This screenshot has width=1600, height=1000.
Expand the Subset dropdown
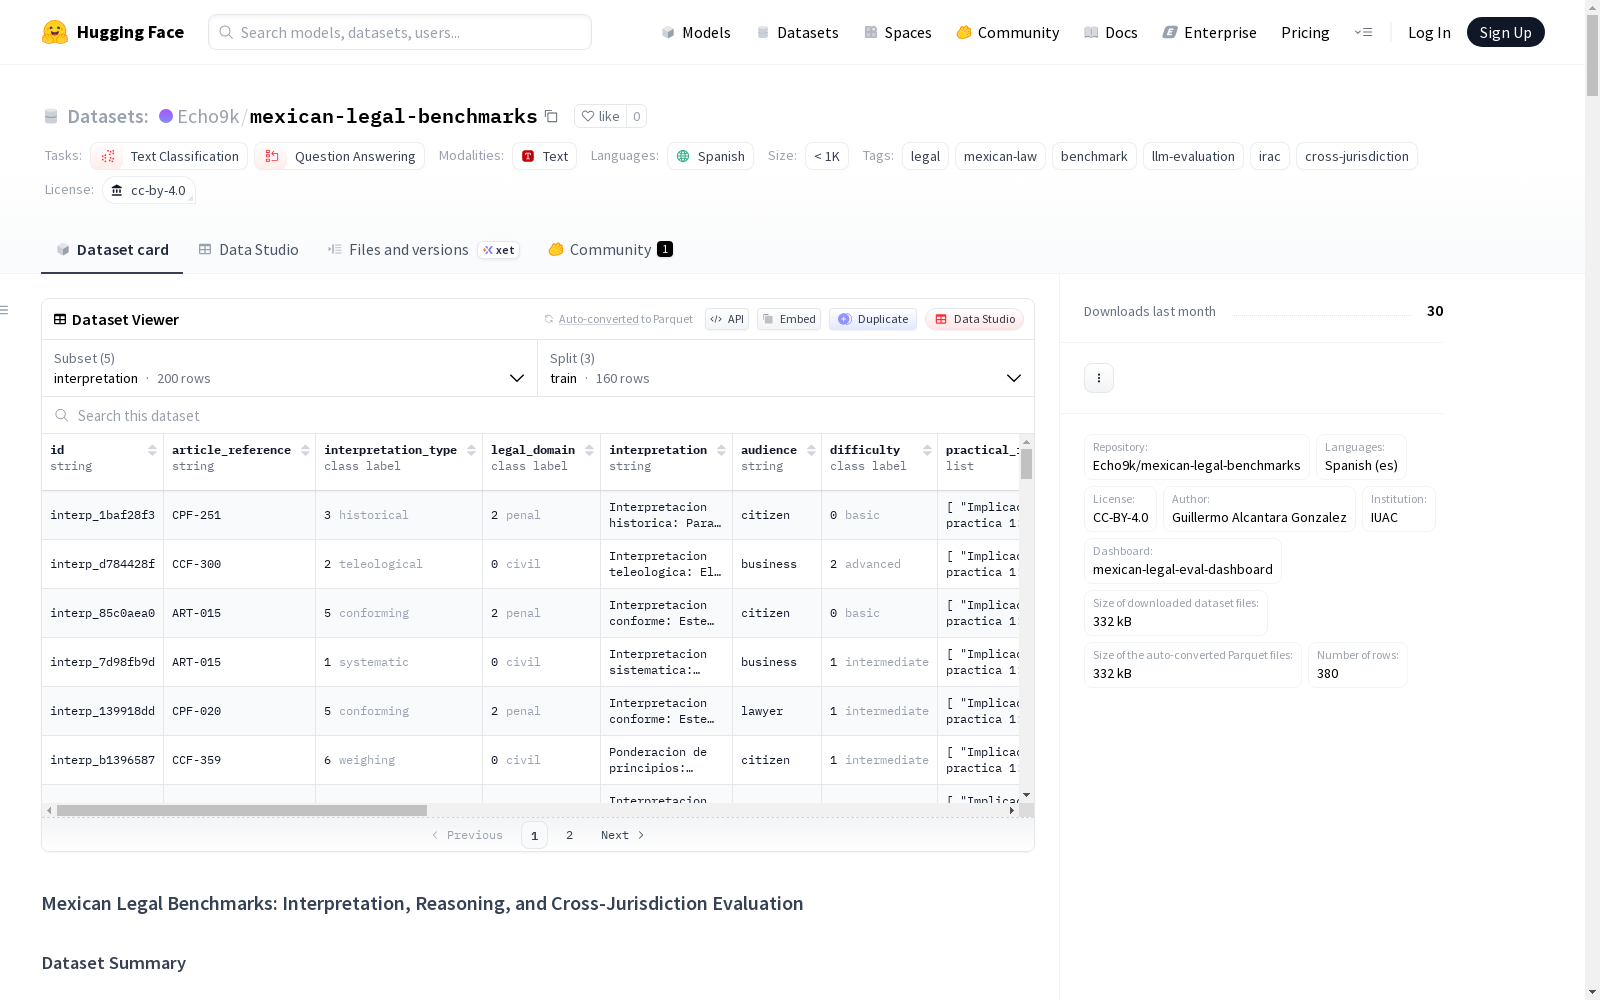point(289,368)
